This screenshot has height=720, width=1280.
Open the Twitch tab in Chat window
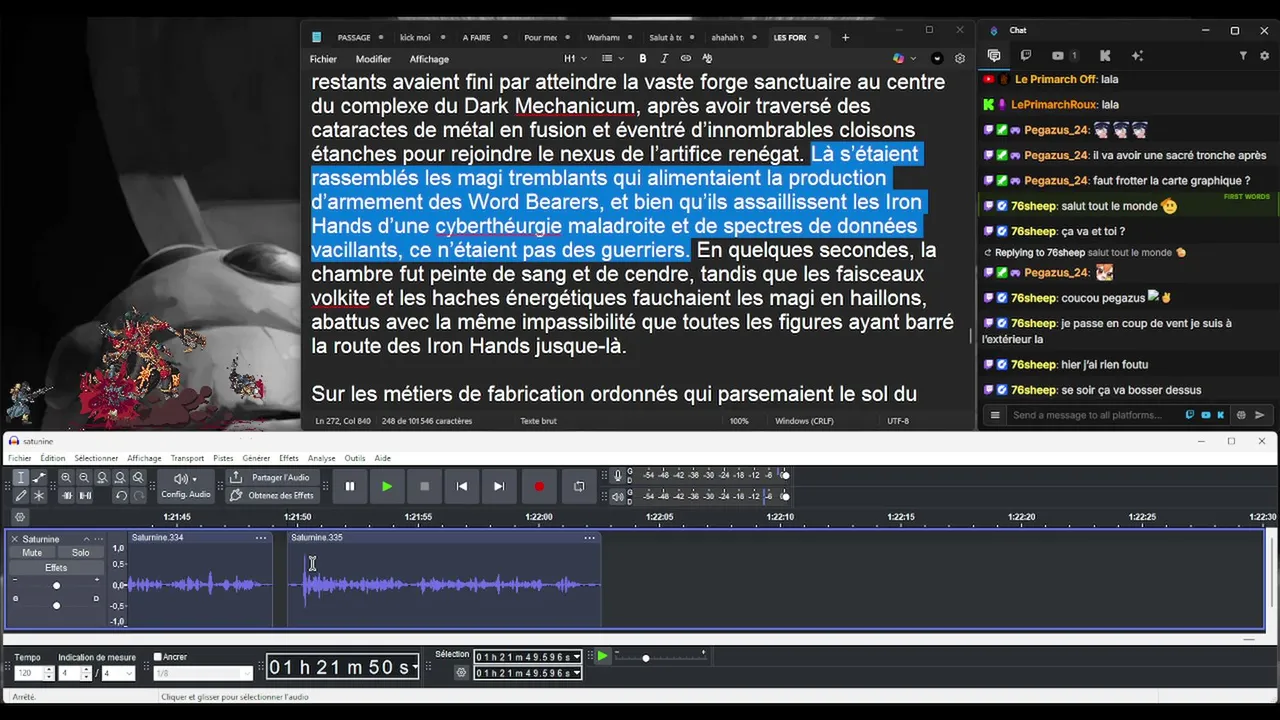pos(1026,56)
